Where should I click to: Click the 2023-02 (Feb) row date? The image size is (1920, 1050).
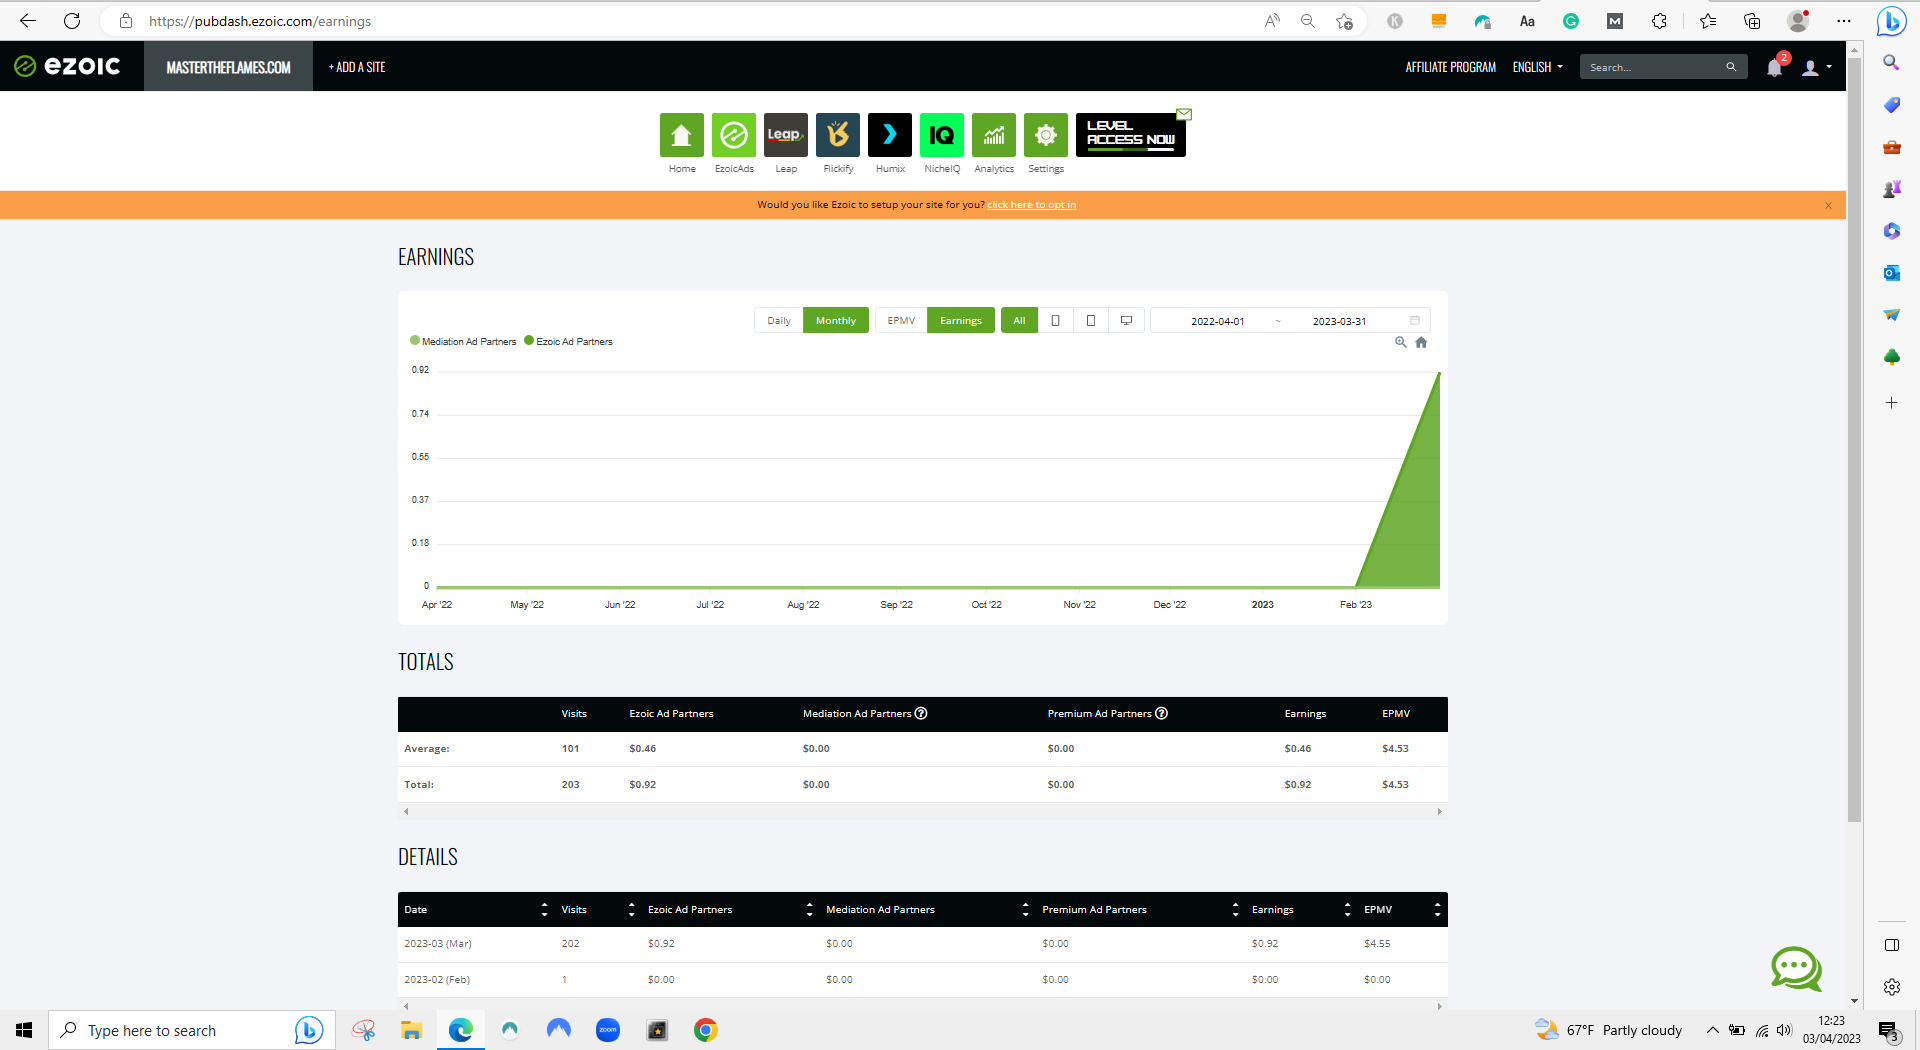[436, 979]
